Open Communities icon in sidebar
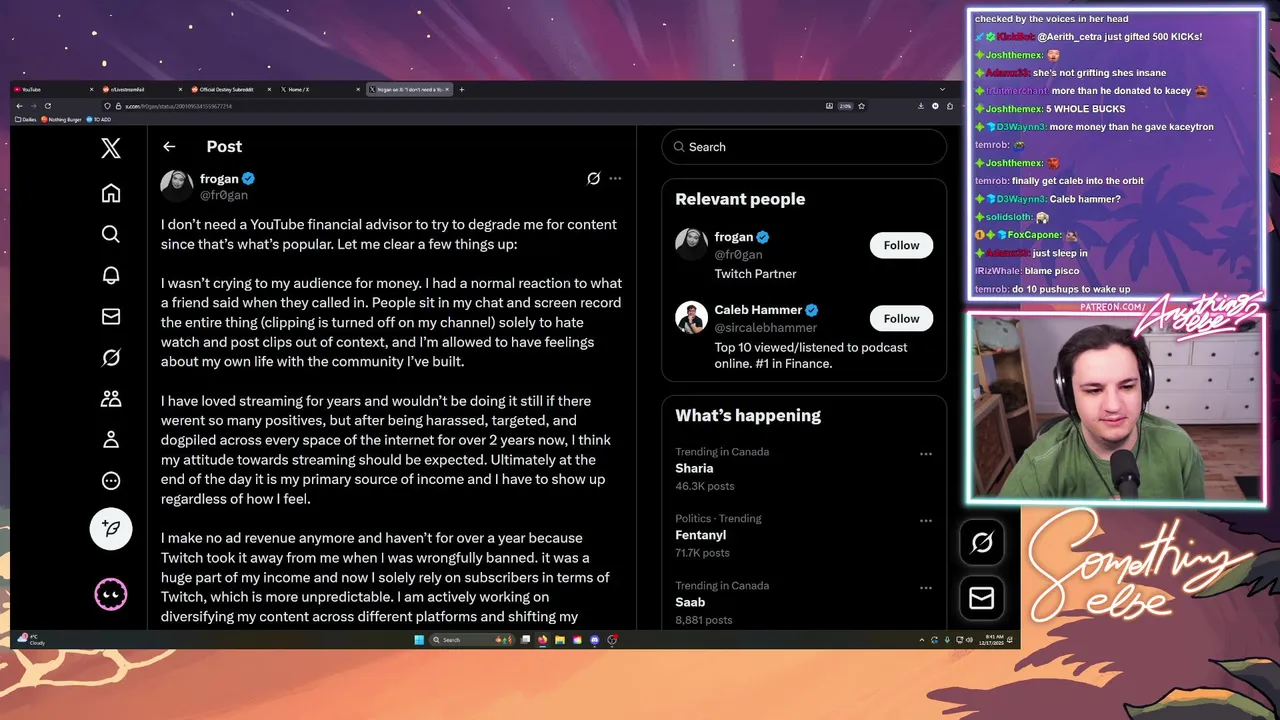The height and width of the screenshot is (720, 1280). (x=111, y=399)
